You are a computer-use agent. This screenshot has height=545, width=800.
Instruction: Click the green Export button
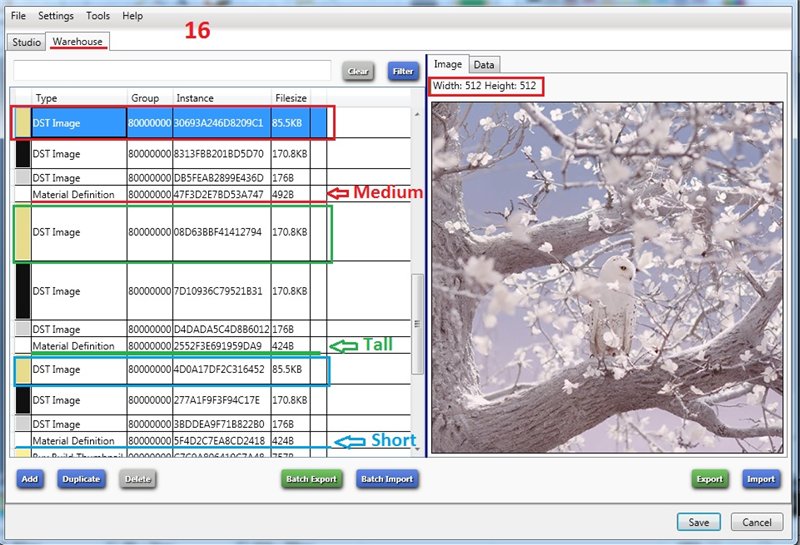tap(710, 479)
